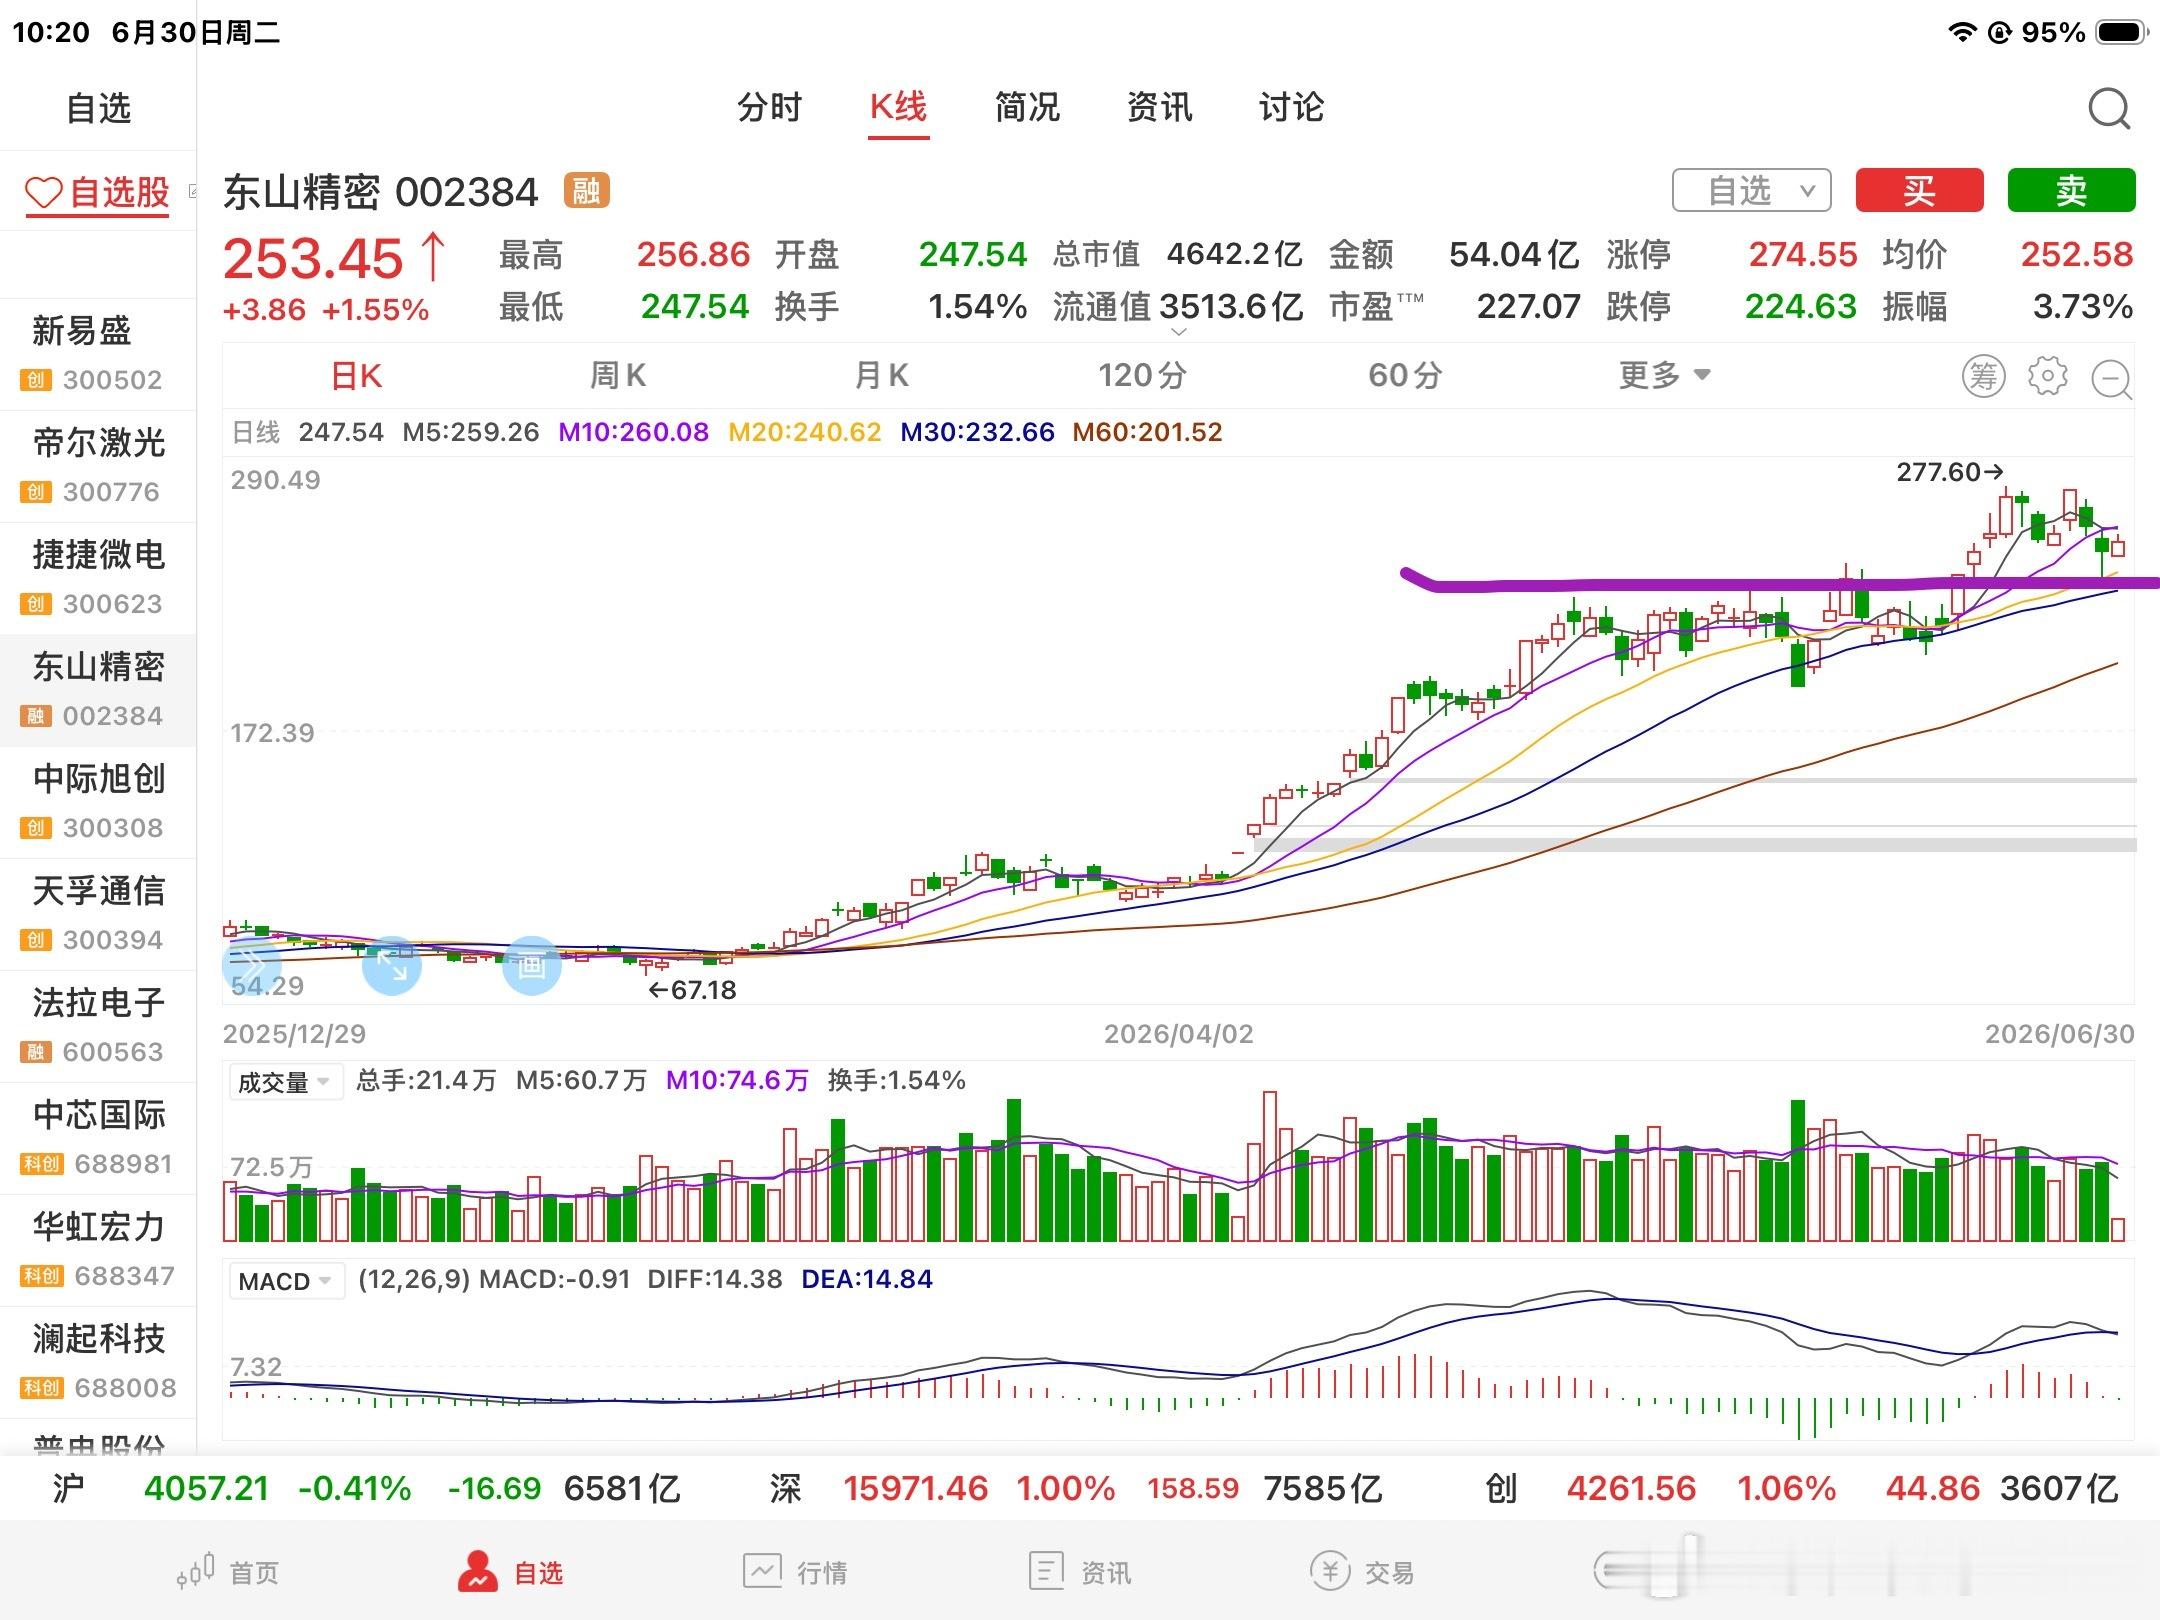Tap the 涨停 274.55 value

pos(1802,254)
